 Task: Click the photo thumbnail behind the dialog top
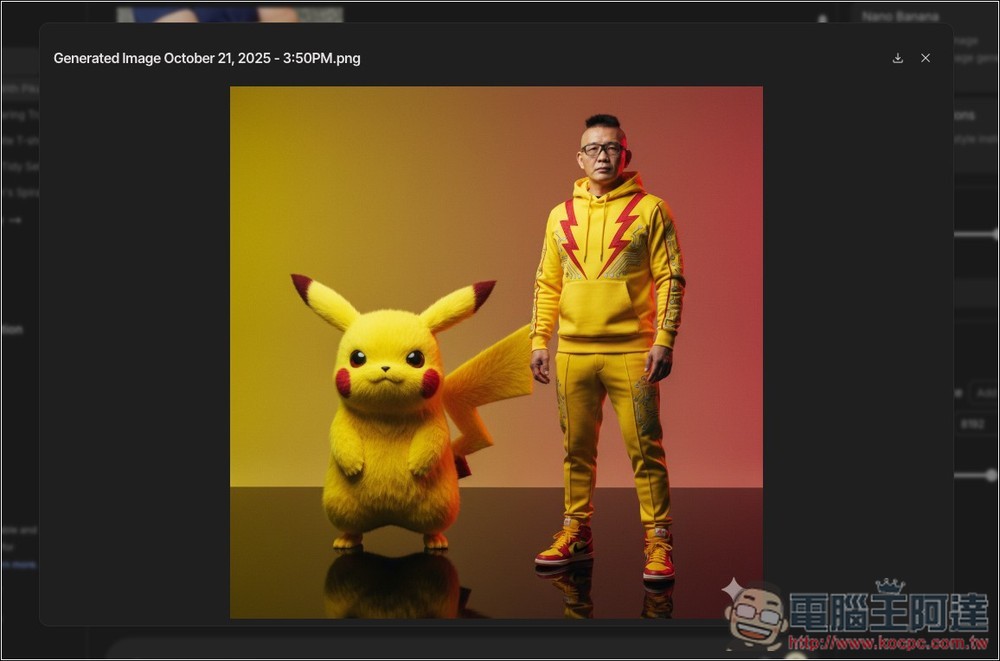pos(229,14)
